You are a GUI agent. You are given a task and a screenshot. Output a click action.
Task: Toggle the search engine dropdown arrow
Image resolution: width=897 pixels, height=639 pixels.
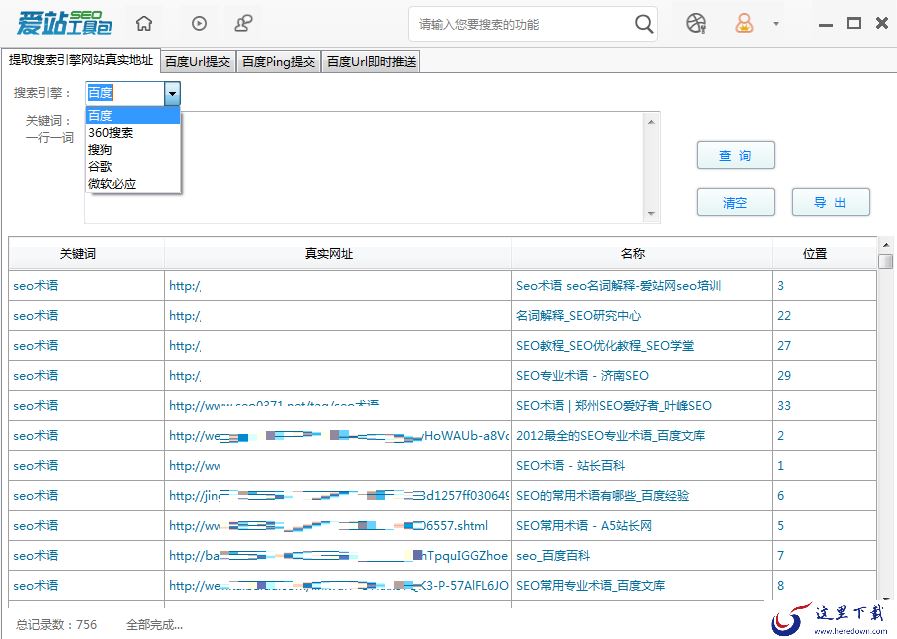tap(172, 93)
